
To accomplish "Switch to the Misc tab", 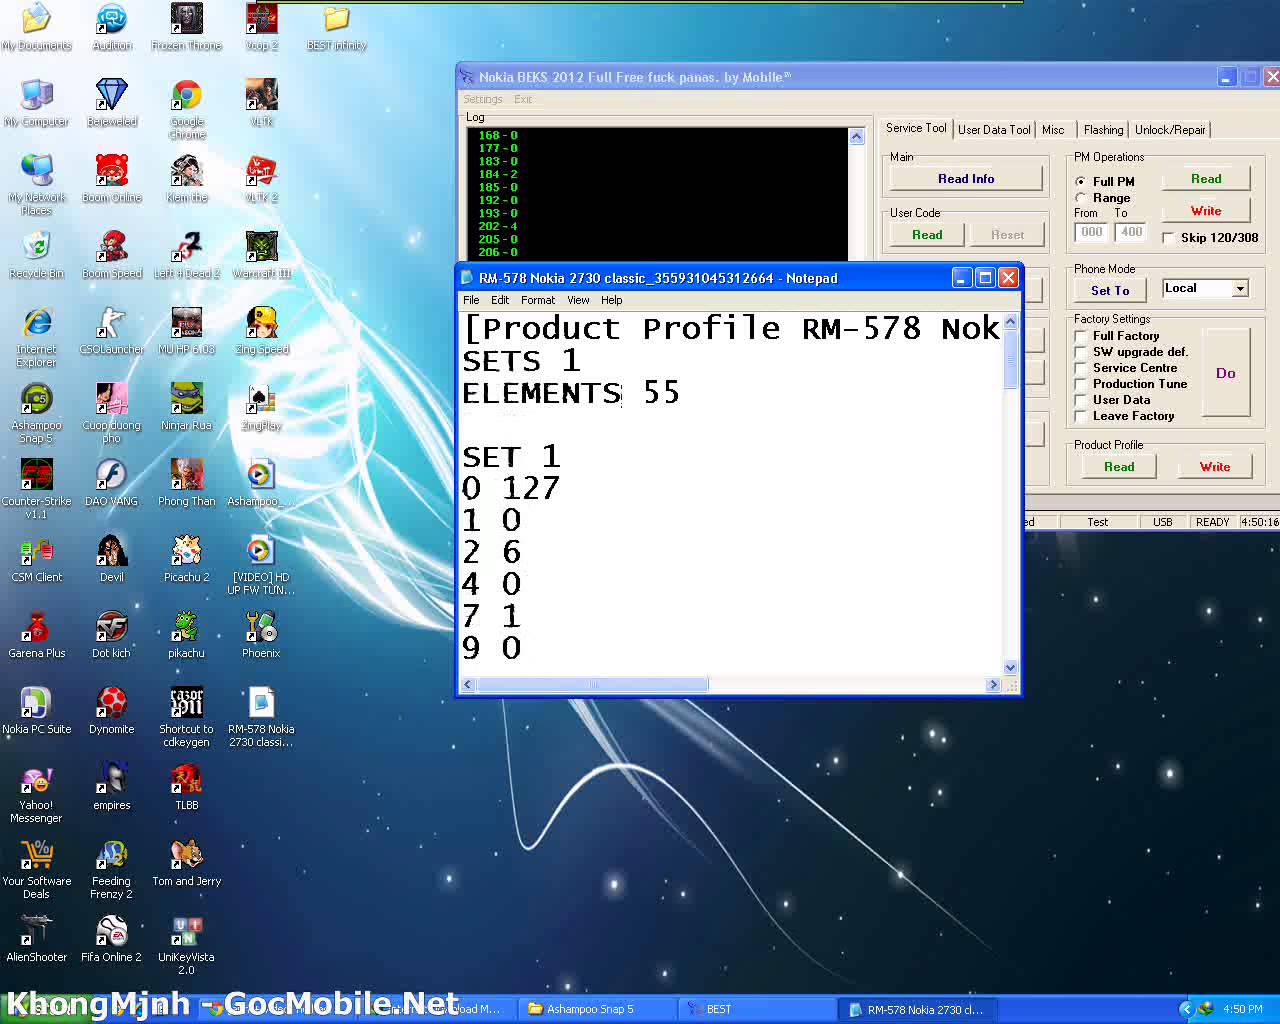I will pos(1053,130).
